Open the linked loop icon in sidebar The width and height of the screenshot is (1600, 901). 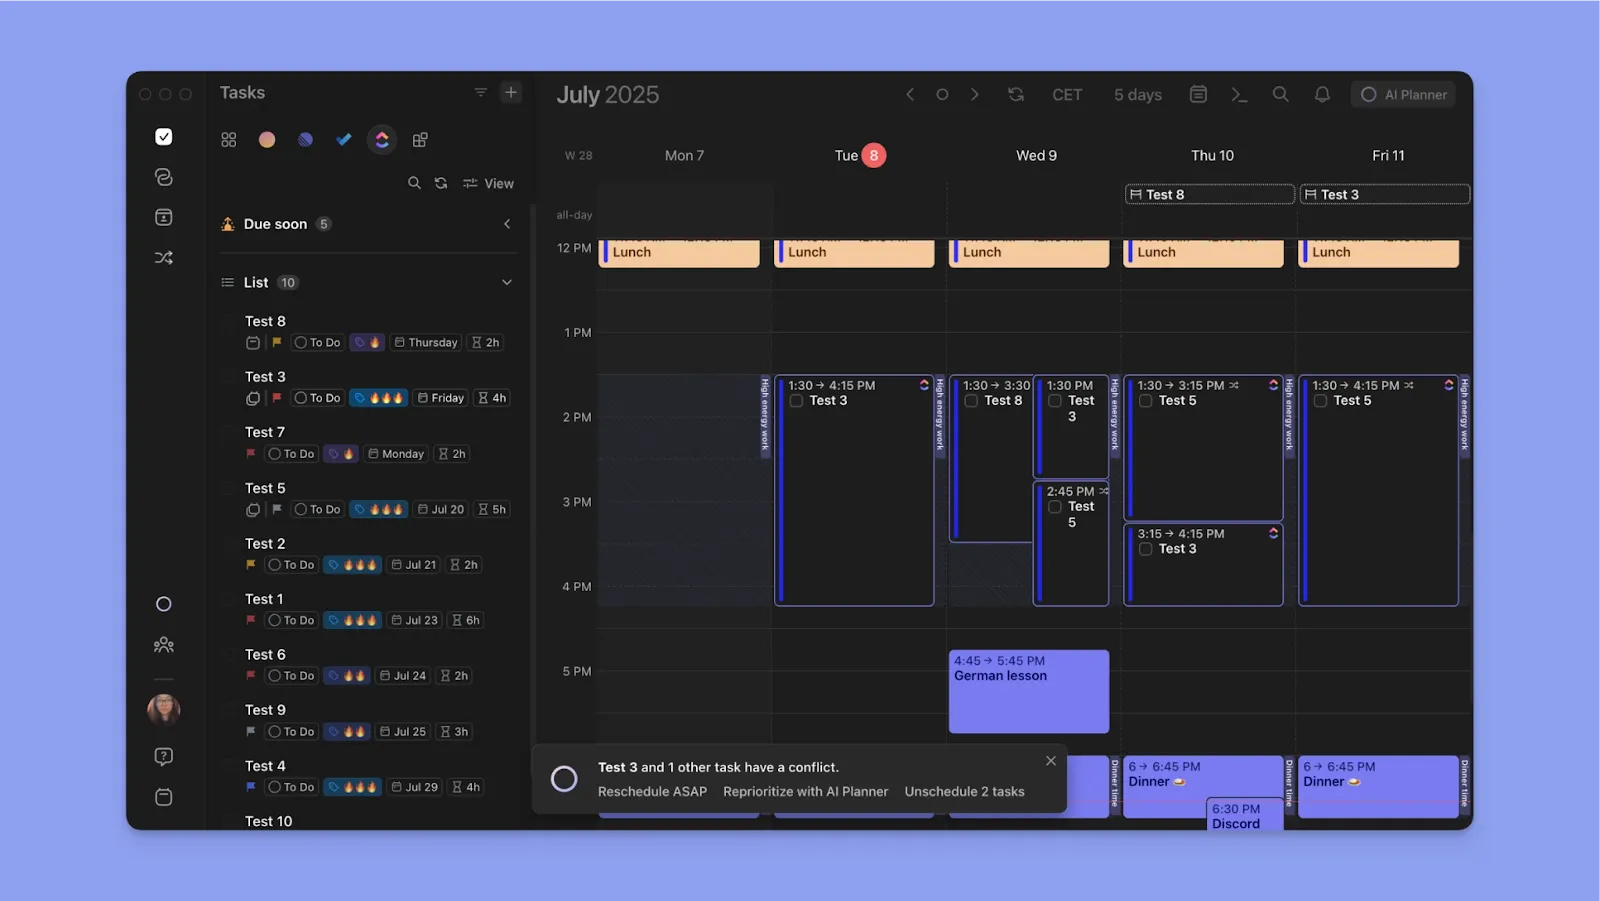tap(164, 177)
